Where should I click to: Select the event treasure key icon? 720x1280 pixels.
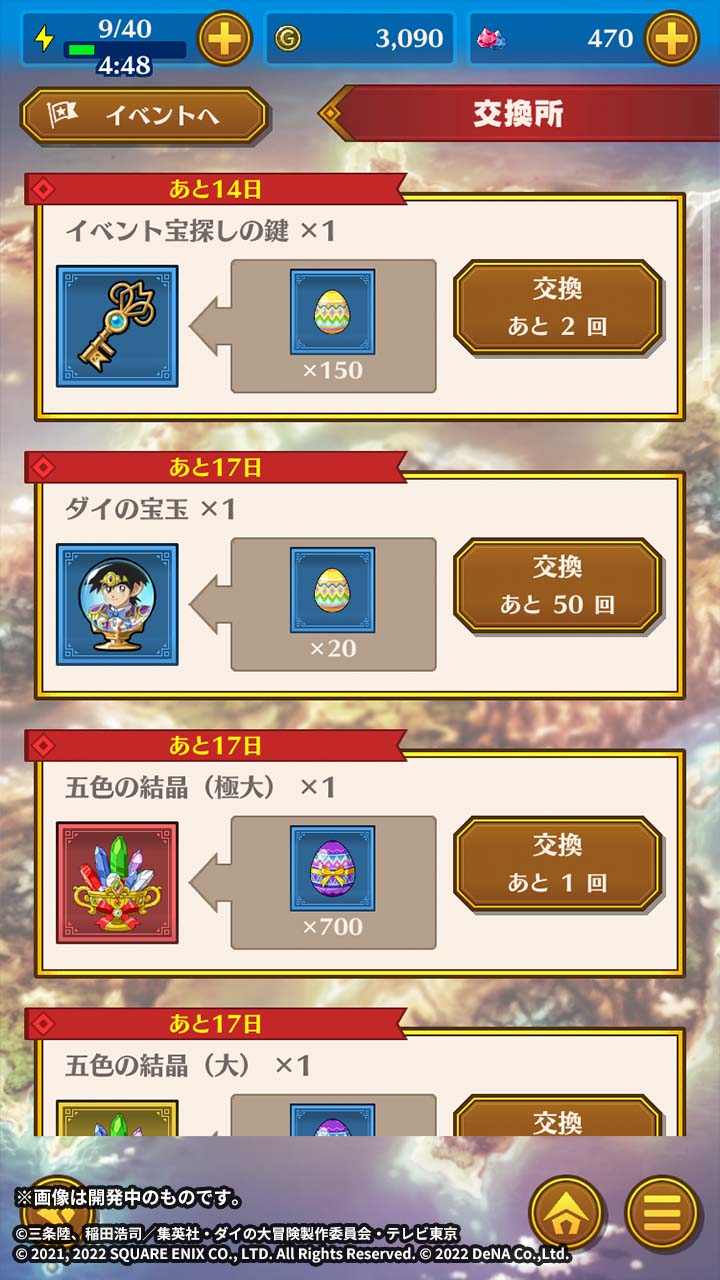tap(117, 326)
